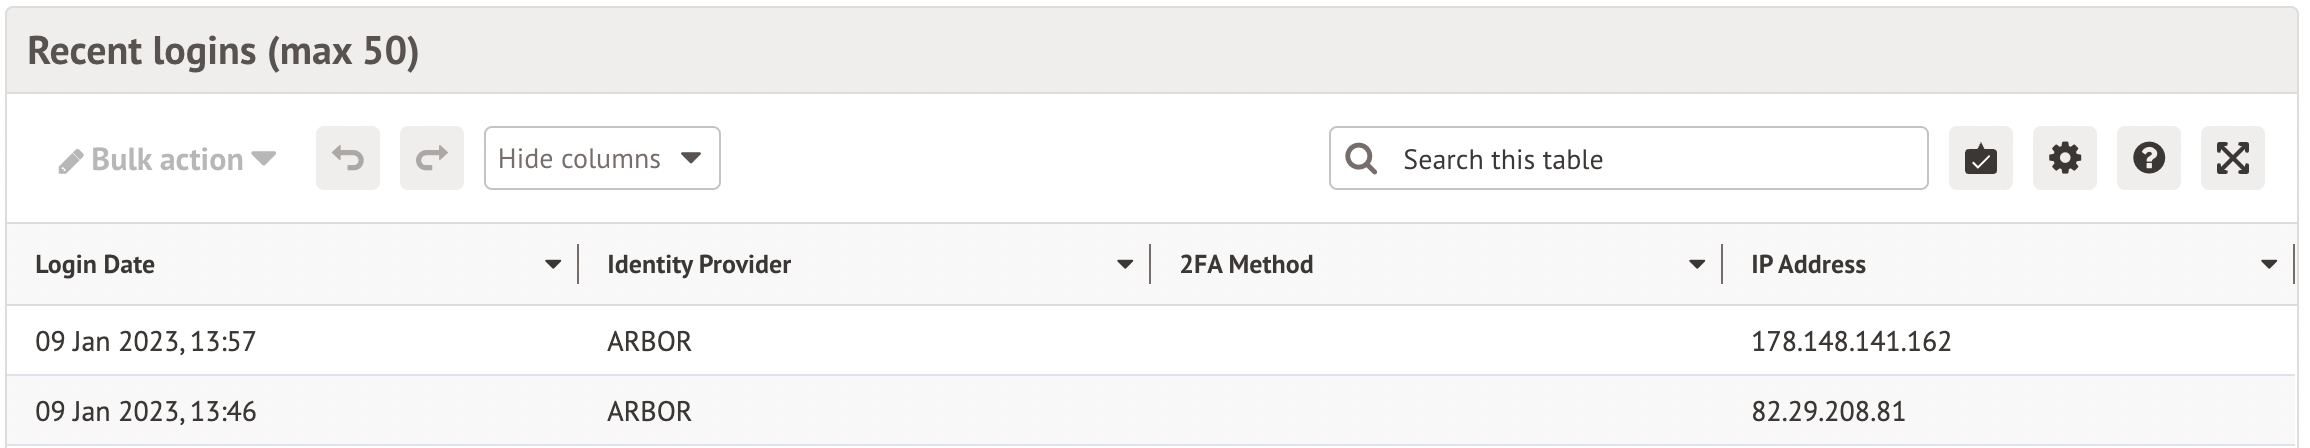Click the calendar checkmark icon

[x=1980, y=158]
